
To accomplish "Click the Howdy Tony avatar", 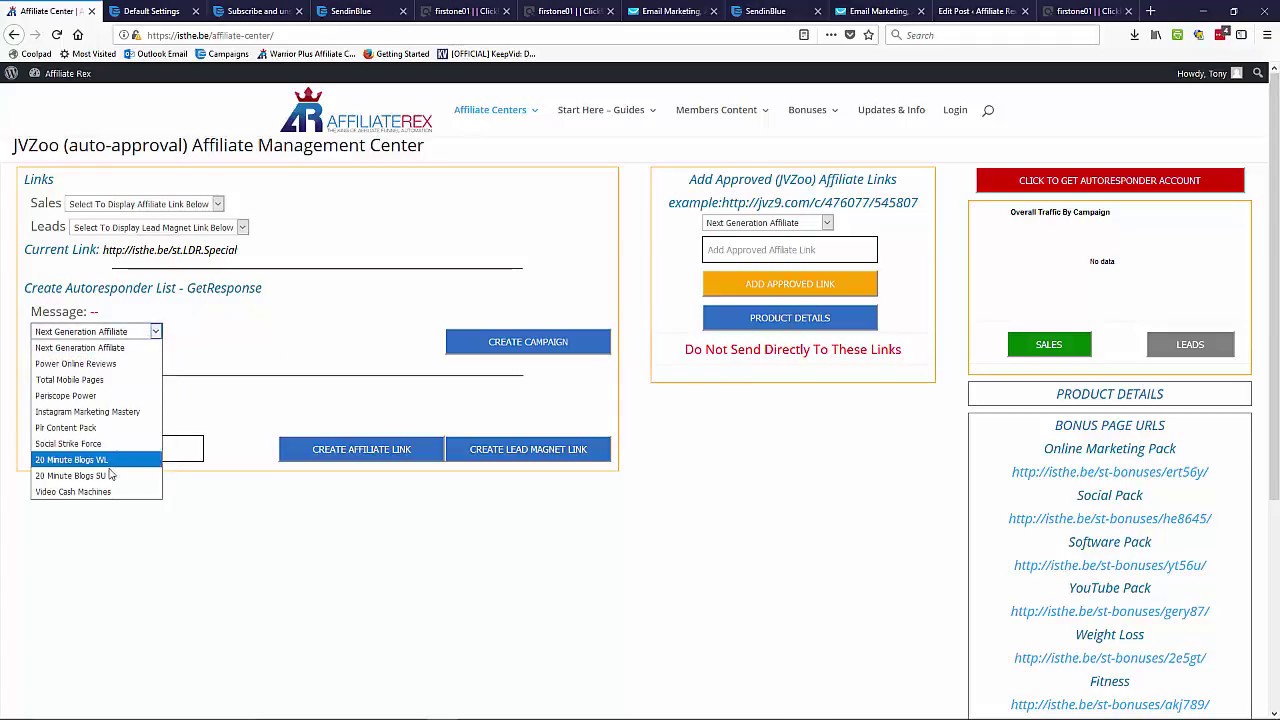I will tap(1237, 73).
